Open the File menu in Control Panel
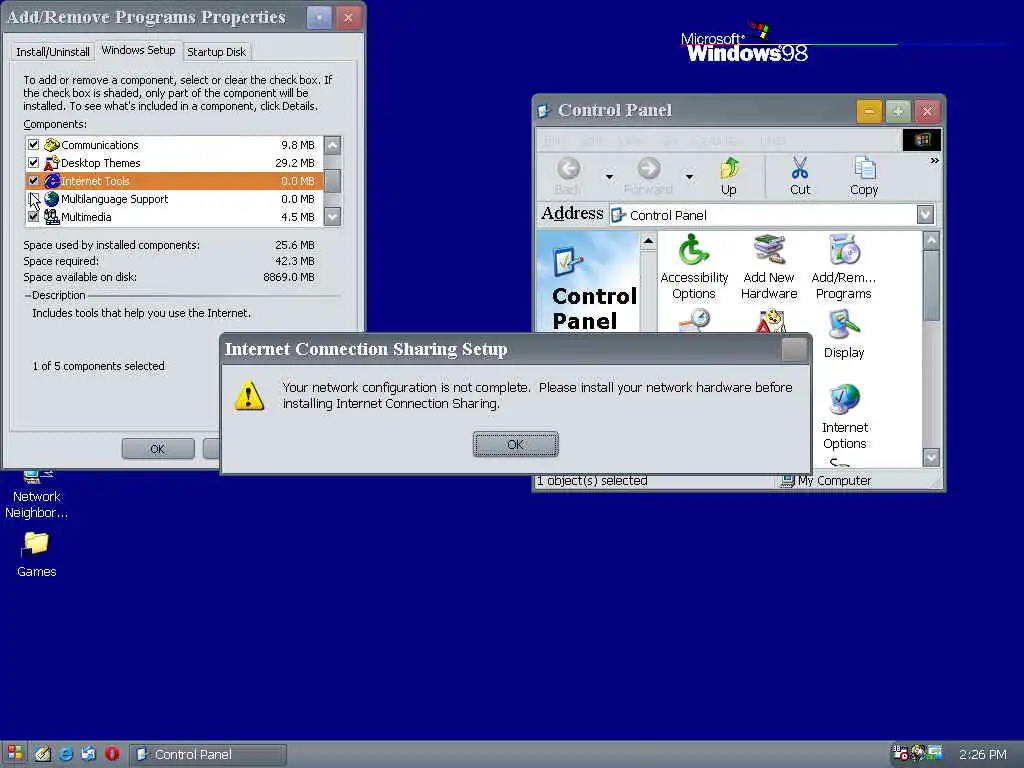1024x768 pixels. (x=552, y=140)
